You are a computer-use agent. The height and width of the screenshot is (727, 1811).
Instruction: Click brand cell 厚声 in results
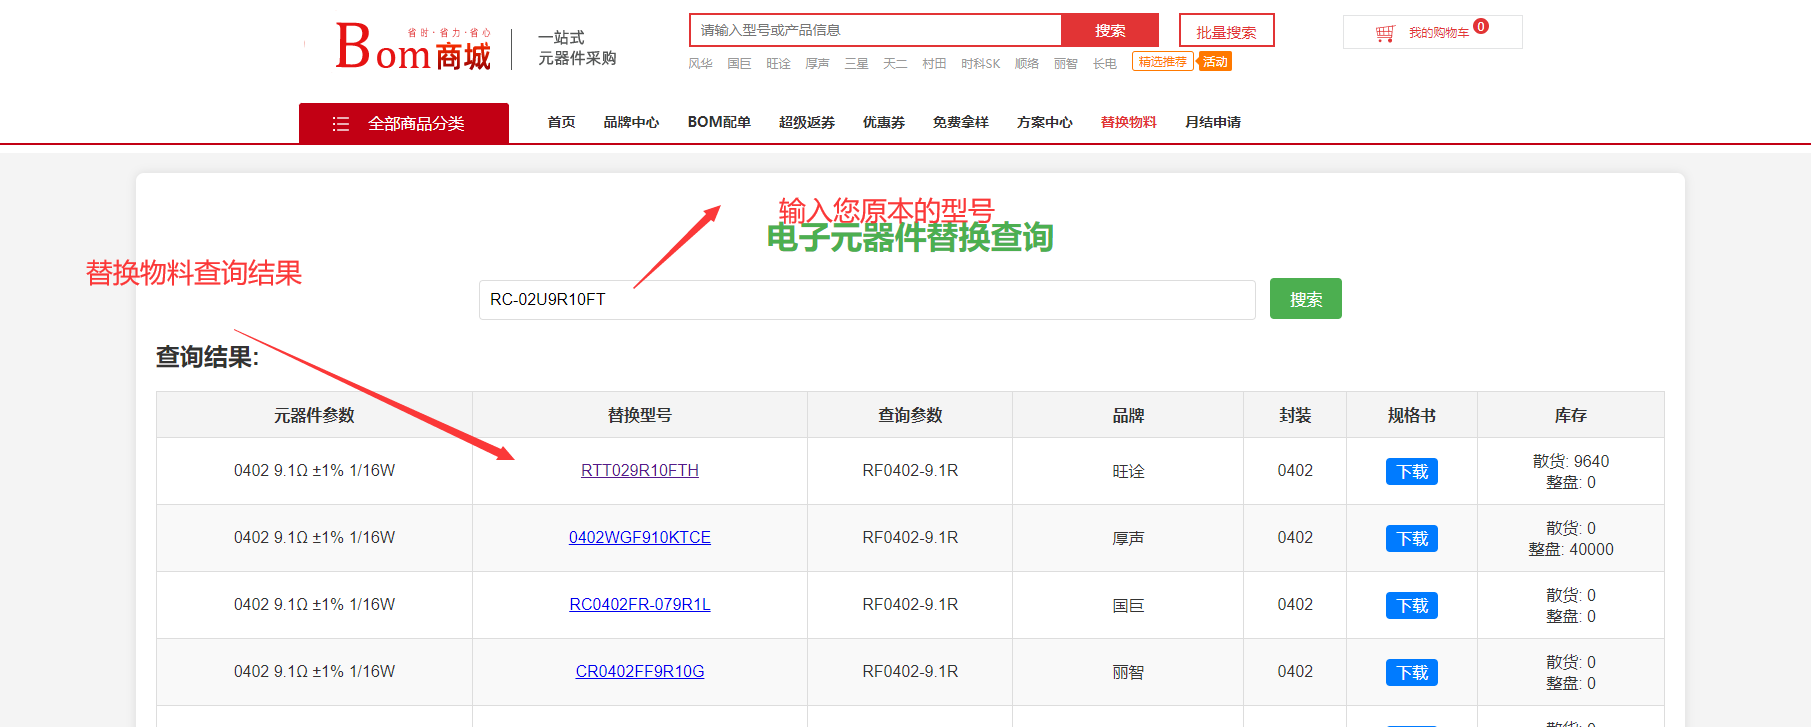(x=1128, y=538)
